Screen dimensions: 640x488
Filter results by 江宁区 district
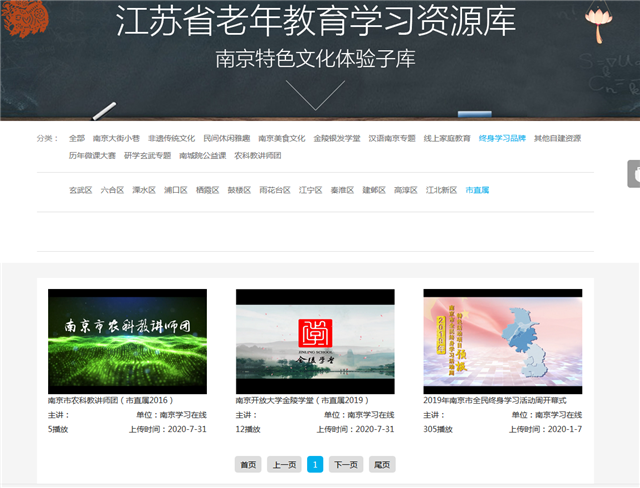(x=310, y=190)
